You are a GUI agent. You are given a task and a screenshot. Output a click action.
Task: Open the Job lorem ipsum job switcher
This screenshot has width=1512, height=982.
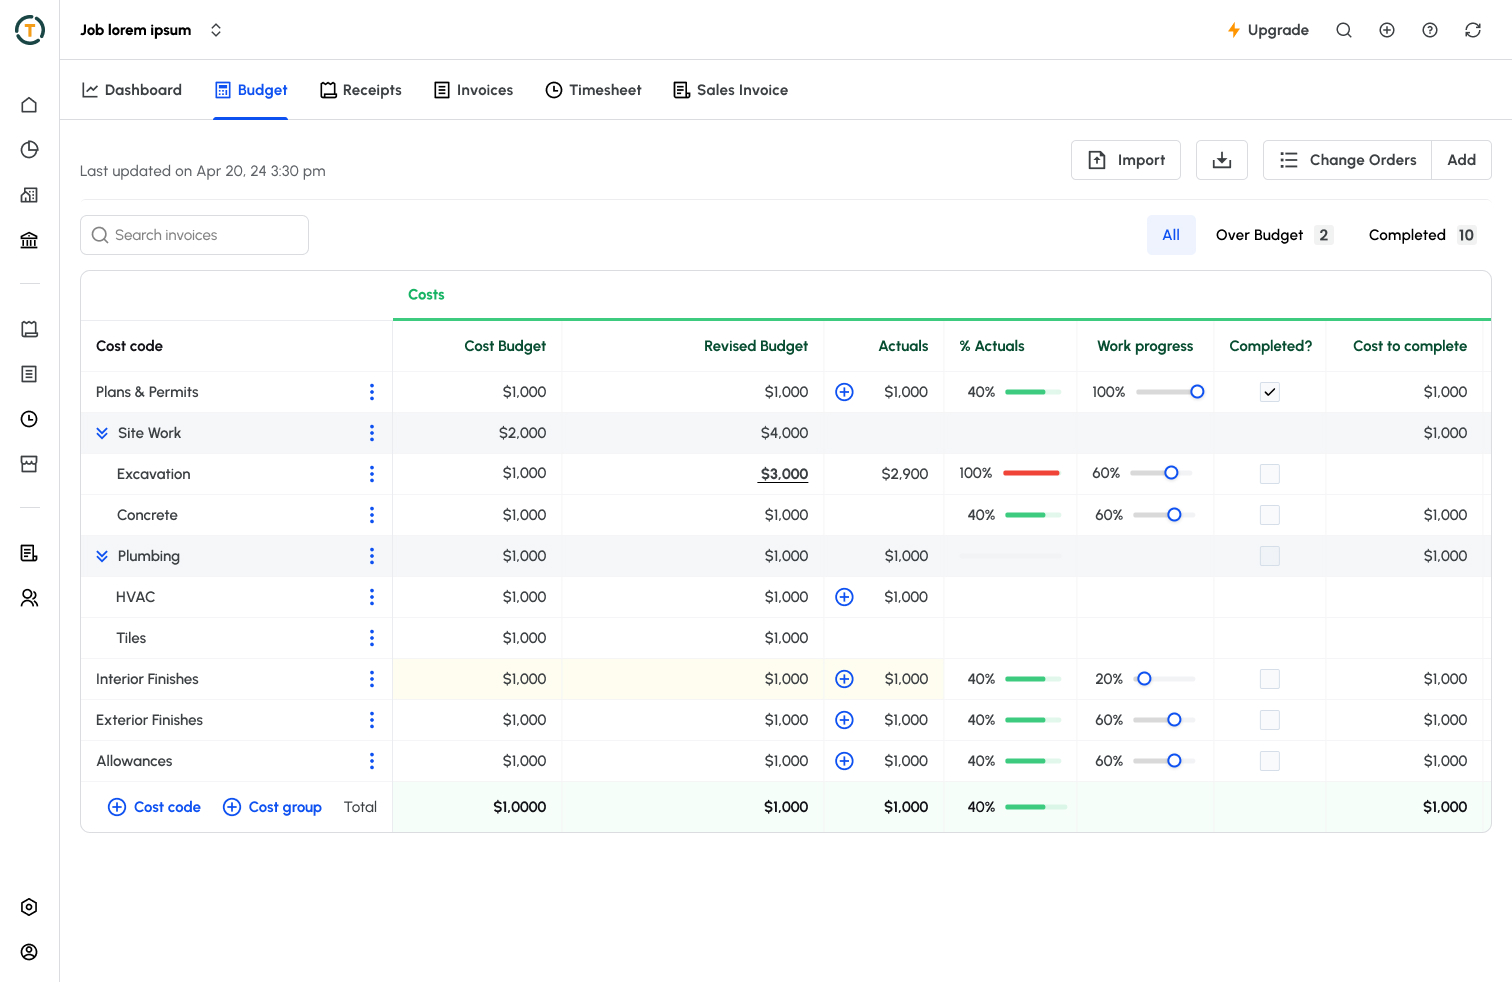(x=151, y=30)
